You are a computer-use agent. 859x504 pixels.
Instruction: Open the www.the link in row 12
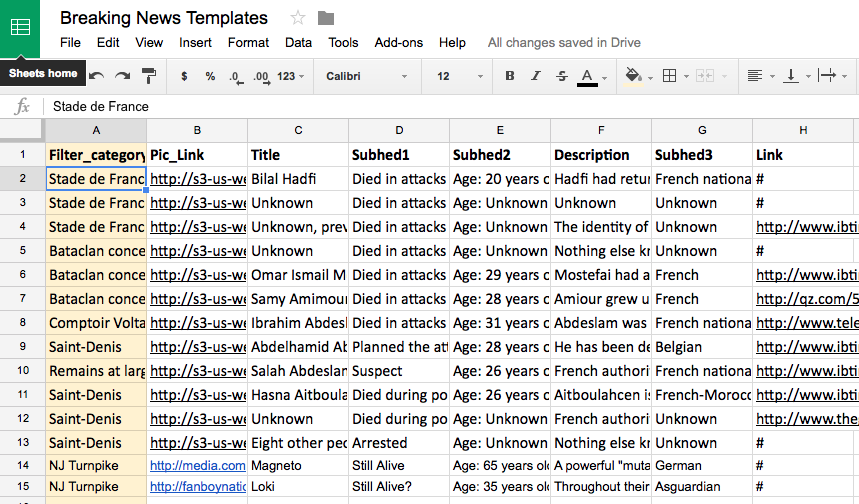click(x=807, y=419)
